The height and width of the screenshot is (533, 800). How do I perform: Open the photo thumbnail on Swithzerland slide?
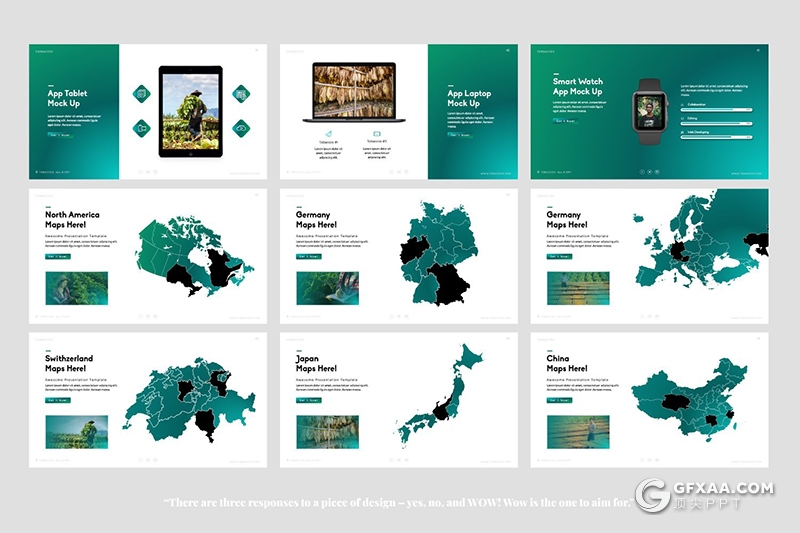pyautogui.click(x=77, y=432)
